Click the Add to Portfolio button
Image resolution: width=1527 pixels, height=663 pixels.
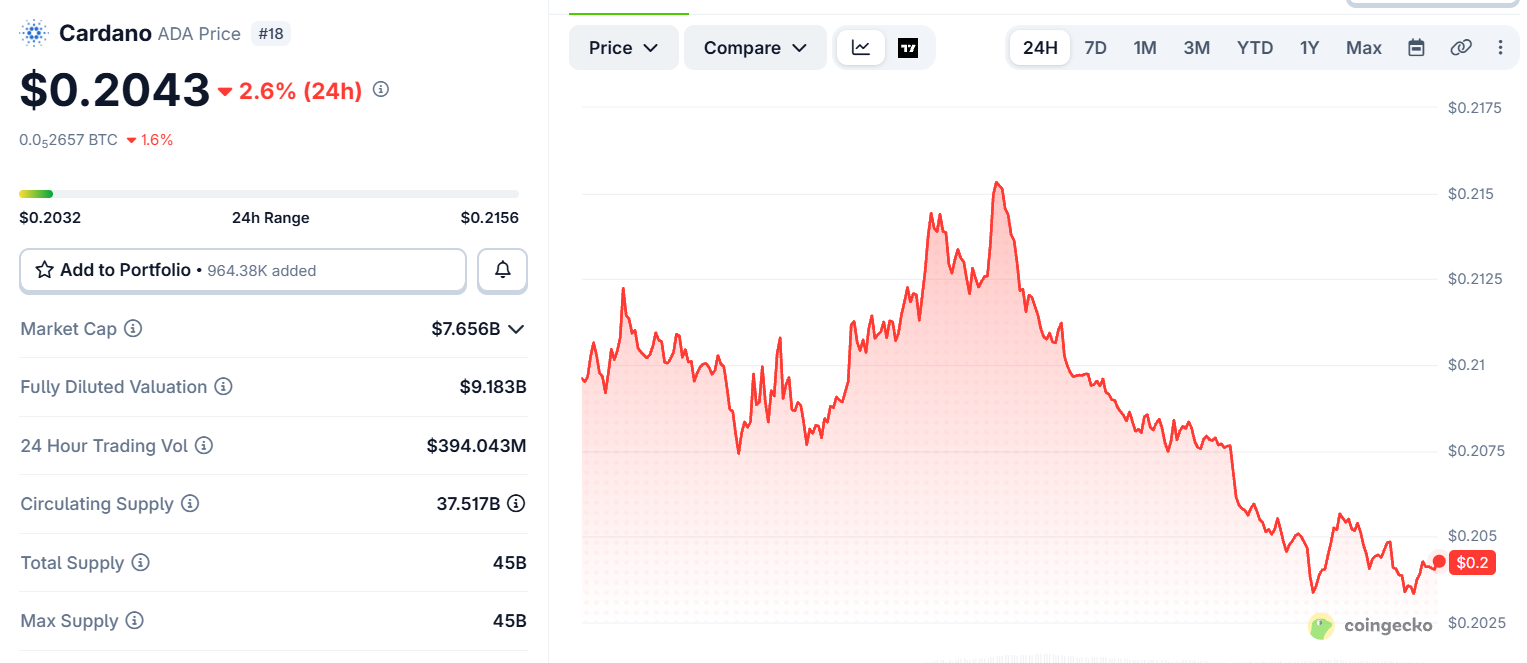coord(243,270)
